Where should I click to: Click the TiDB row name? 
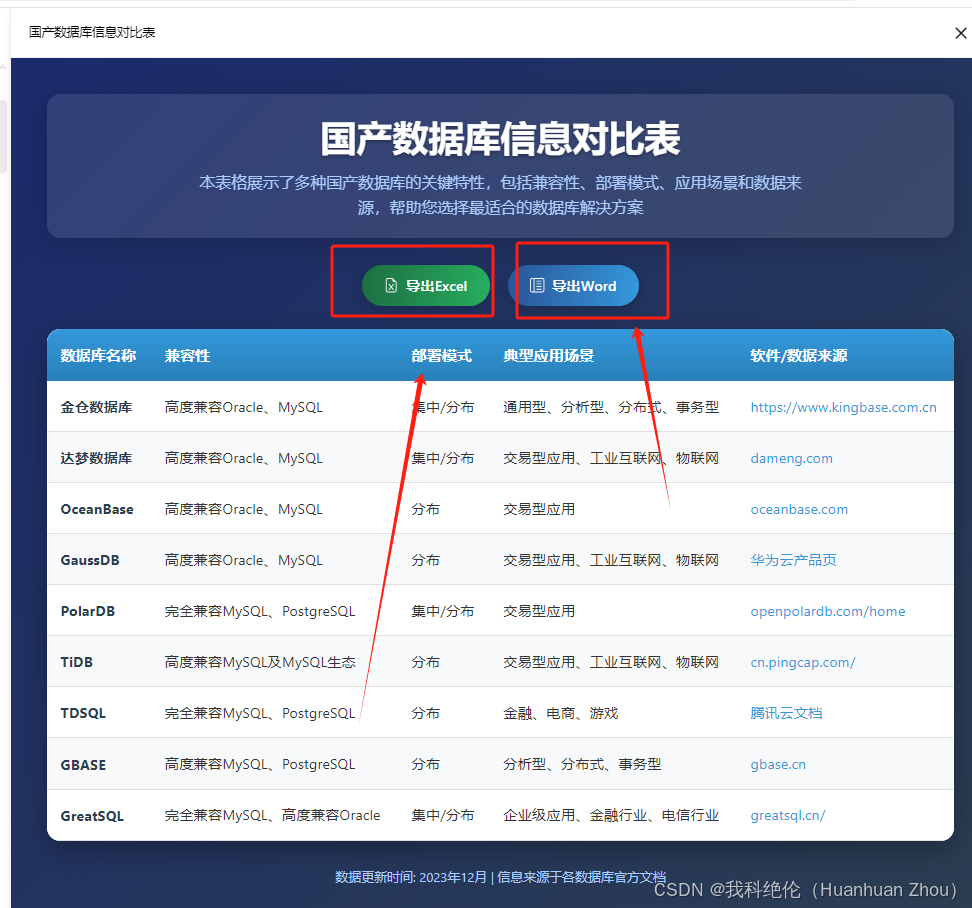[x=76, y=663]
